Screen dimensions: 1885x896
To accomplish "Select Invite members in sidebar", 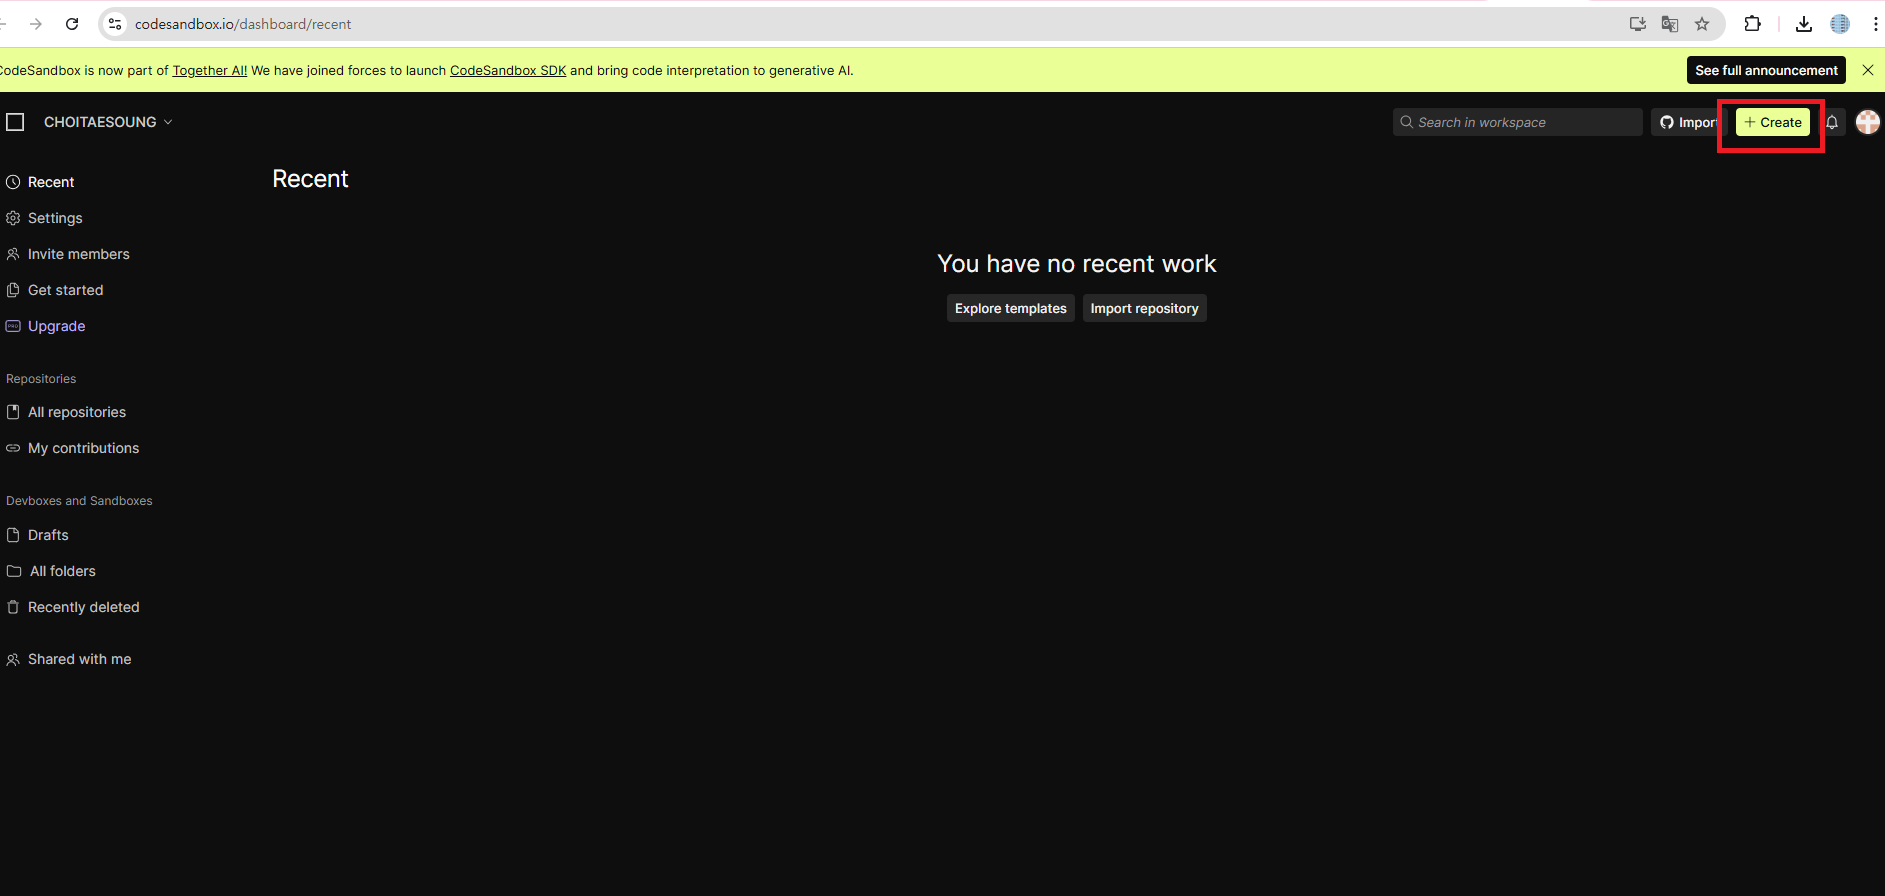I will point(78,254).
